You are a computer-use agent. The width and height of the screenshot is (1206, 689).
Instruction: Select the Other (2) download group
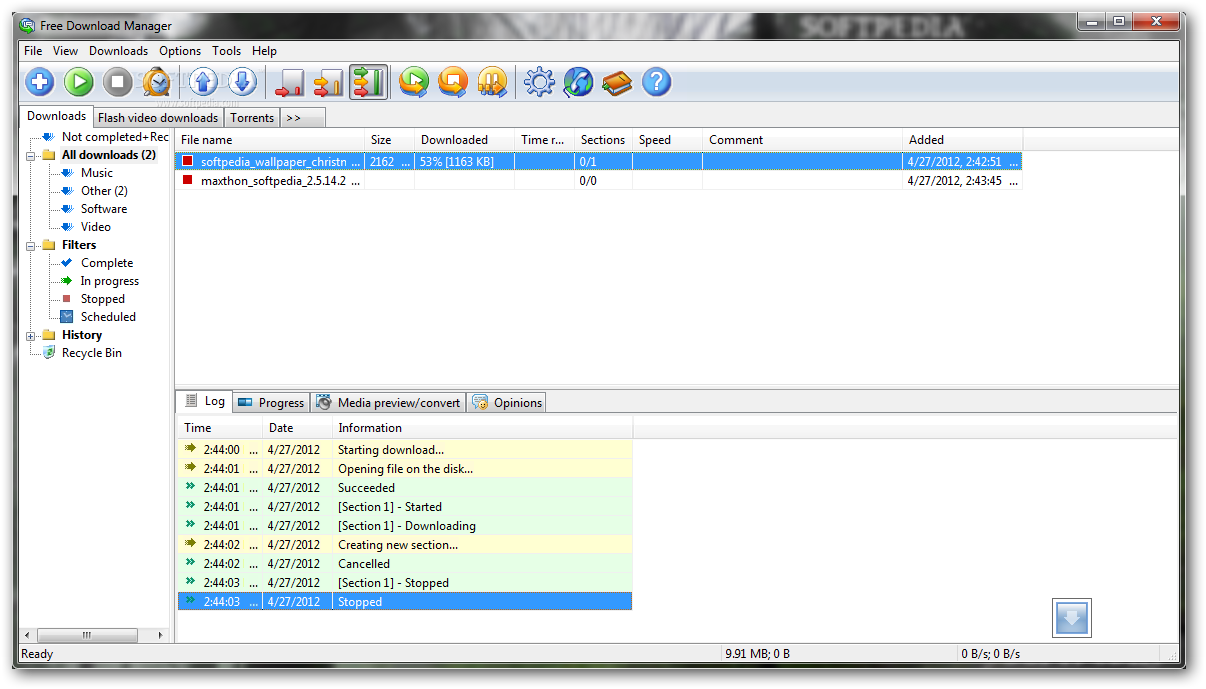tap(104, 191)
